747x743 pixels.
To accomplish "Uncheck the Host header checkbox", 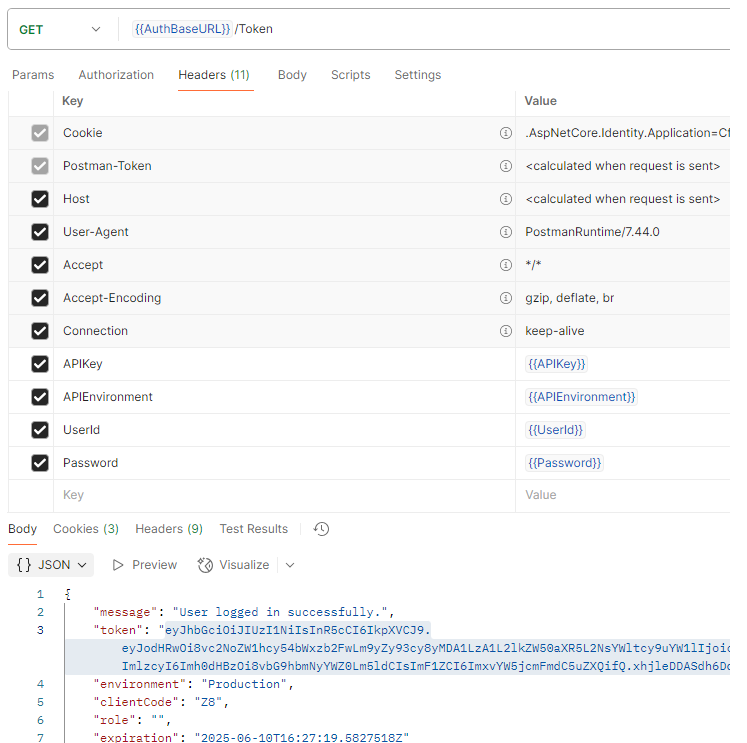I will click(x=40, y=199).
